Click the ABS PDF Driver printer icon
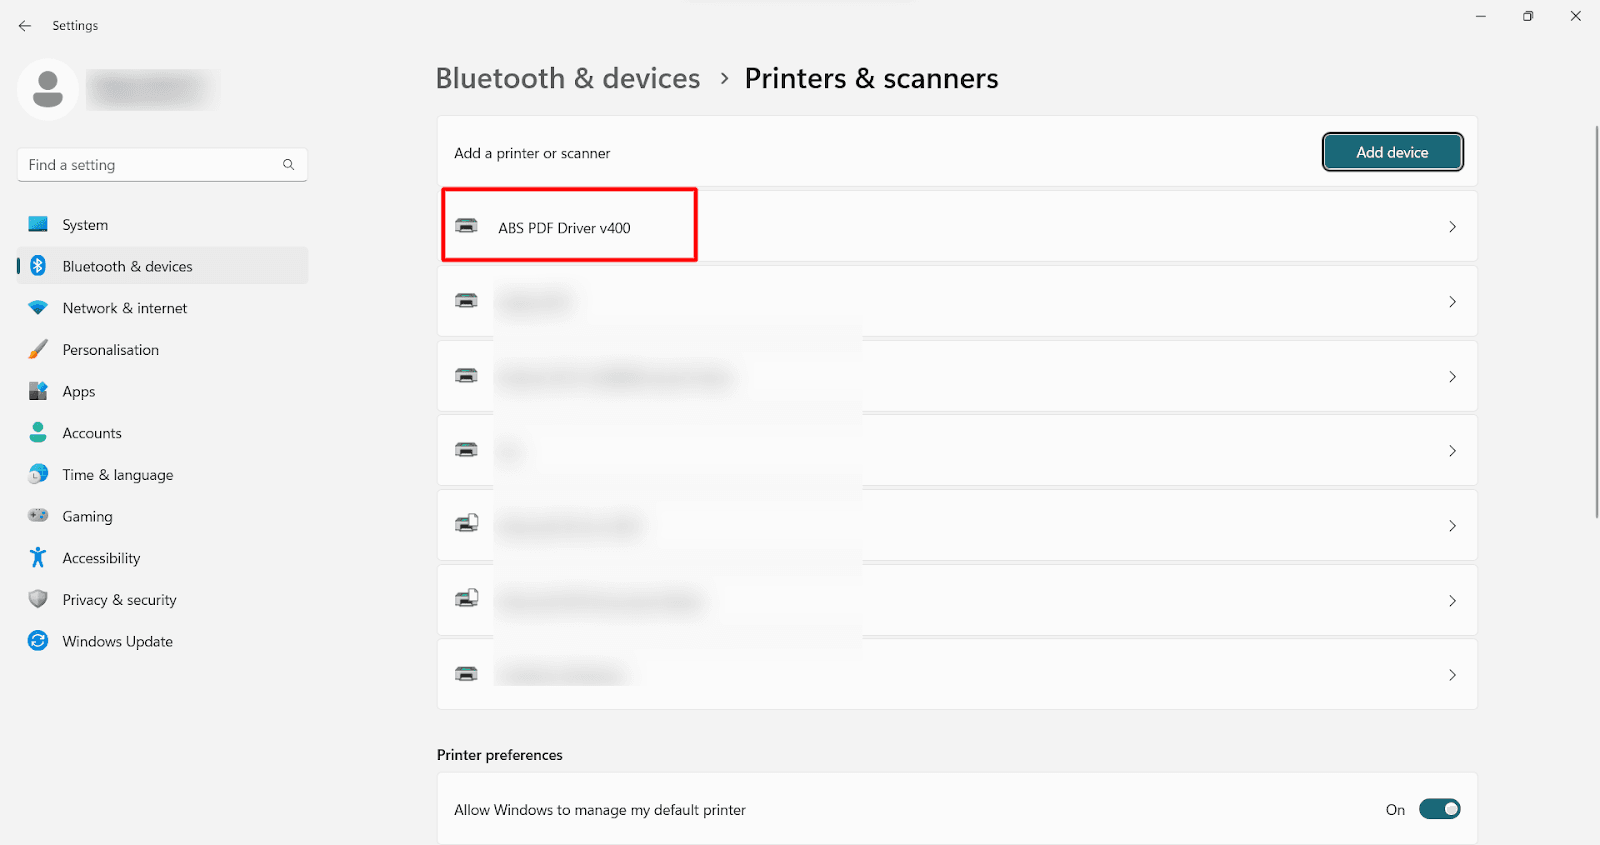 pos(466,226)
